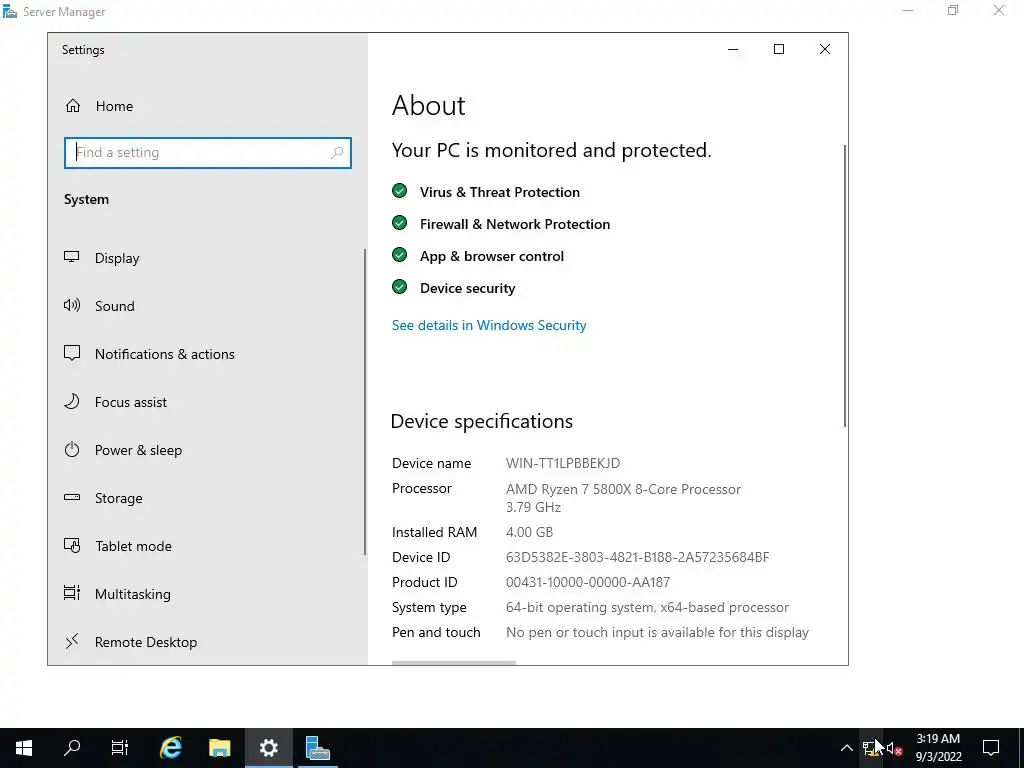The height and width of the screenshot is (768, 1024).
Task: Click the AMD Ryzen 7 5800X processor text
Action: tap(623, 489)
